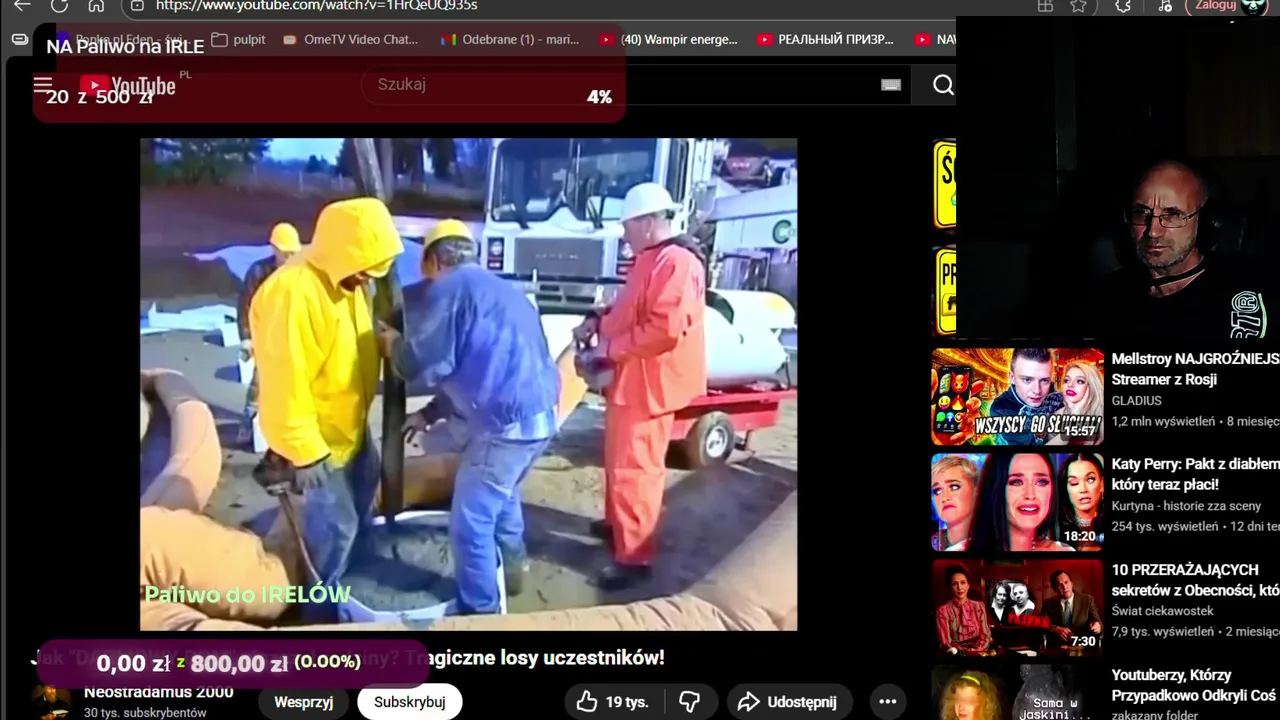Like the video with thumbs up
The height and width of the screenshot is (720, 1280).
[612, 702]
